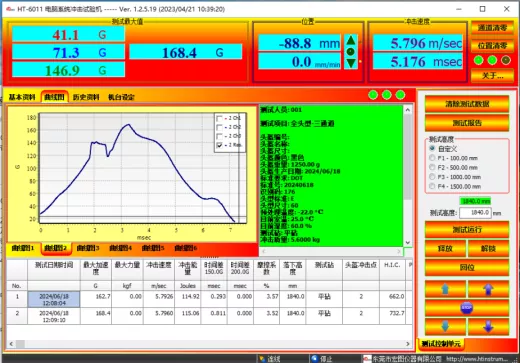Switch to curve tab 曲线图4
The image size is (520, 363).
[x=121, y=248]
